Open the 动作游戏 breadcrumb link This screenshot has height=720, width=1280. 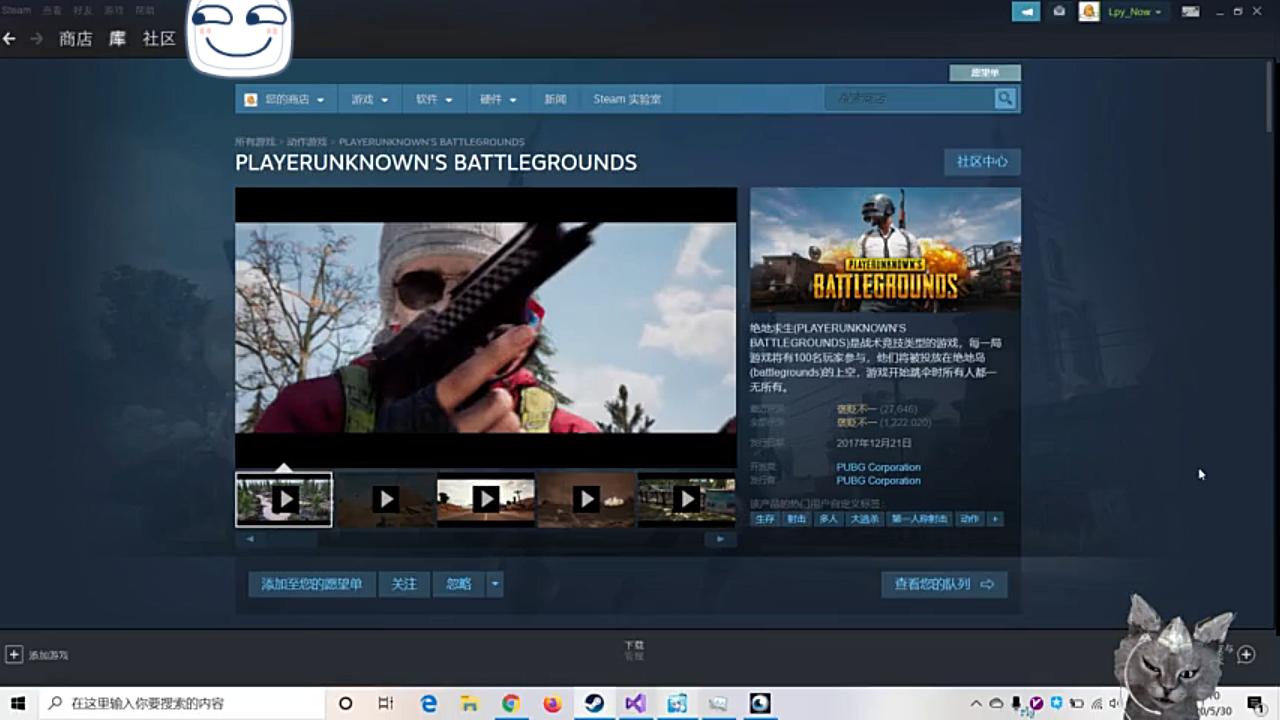pos(307,142)
